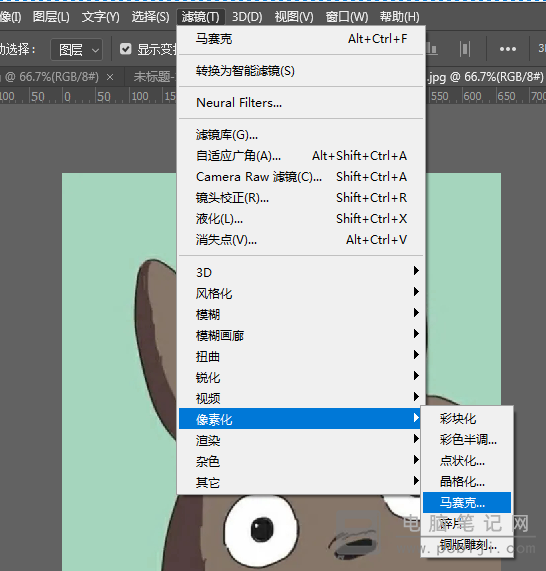Switch to the 未标题 document tab

tap(155, 77)
